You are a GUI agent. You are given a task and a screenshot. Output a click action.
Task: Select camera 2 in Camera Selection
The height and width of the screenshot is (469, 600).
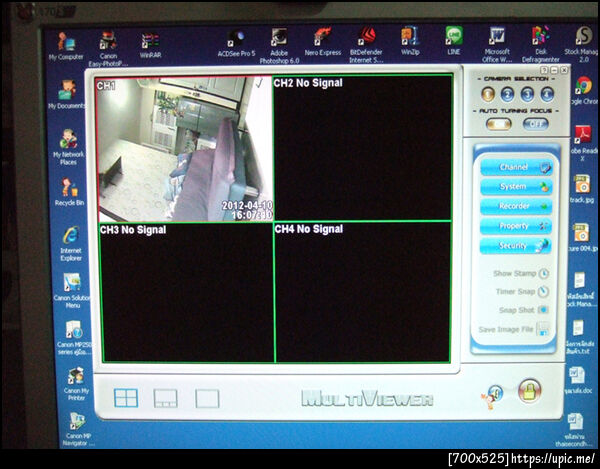click(x=507, y=94)
